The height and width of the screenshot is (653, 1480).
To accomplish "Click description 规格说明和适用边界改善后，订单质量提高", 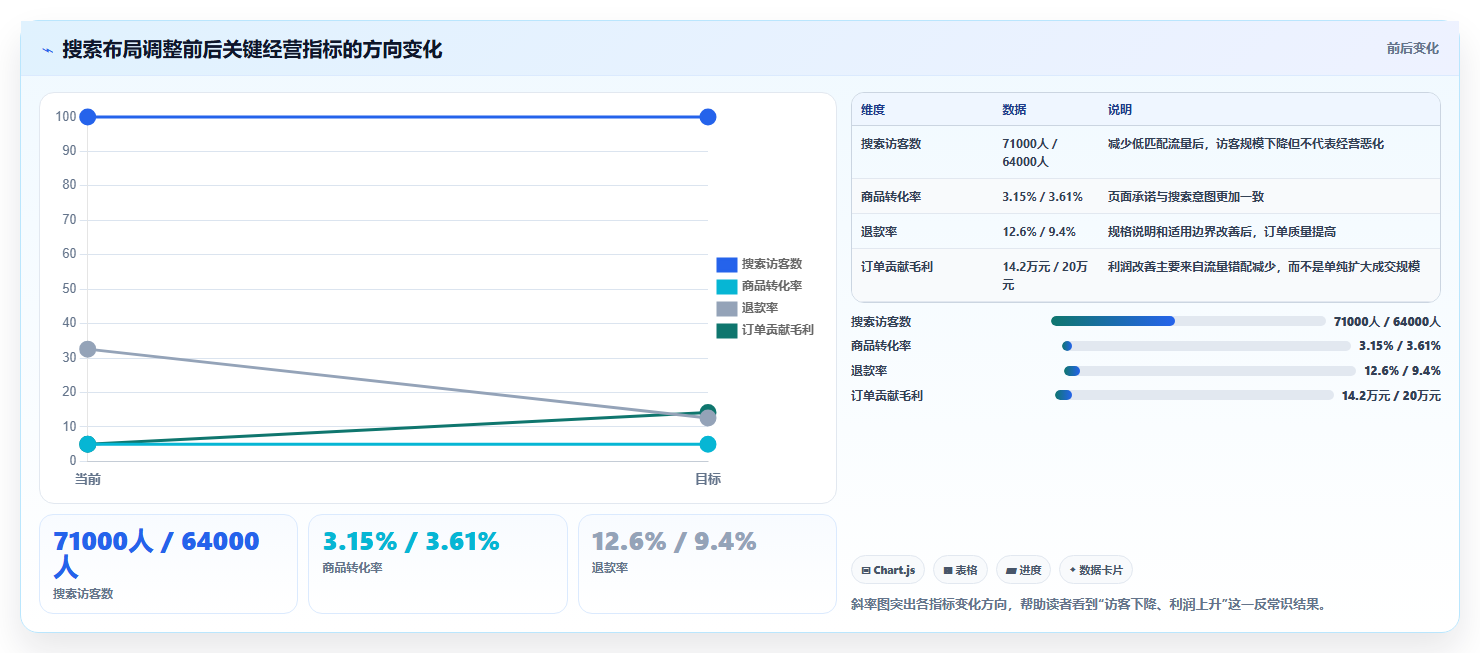I will click(x=1222, y=232).
